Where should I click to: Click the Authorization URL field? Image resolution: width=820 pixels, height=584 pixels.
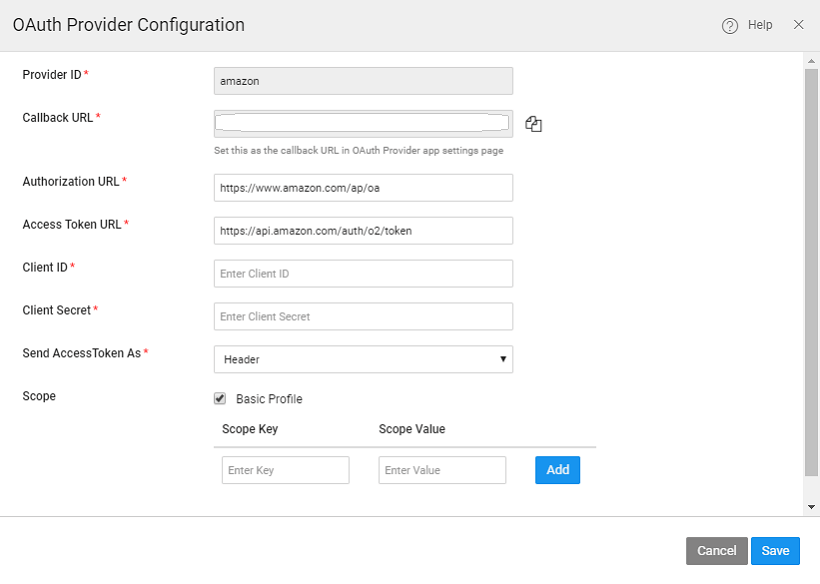363,188
